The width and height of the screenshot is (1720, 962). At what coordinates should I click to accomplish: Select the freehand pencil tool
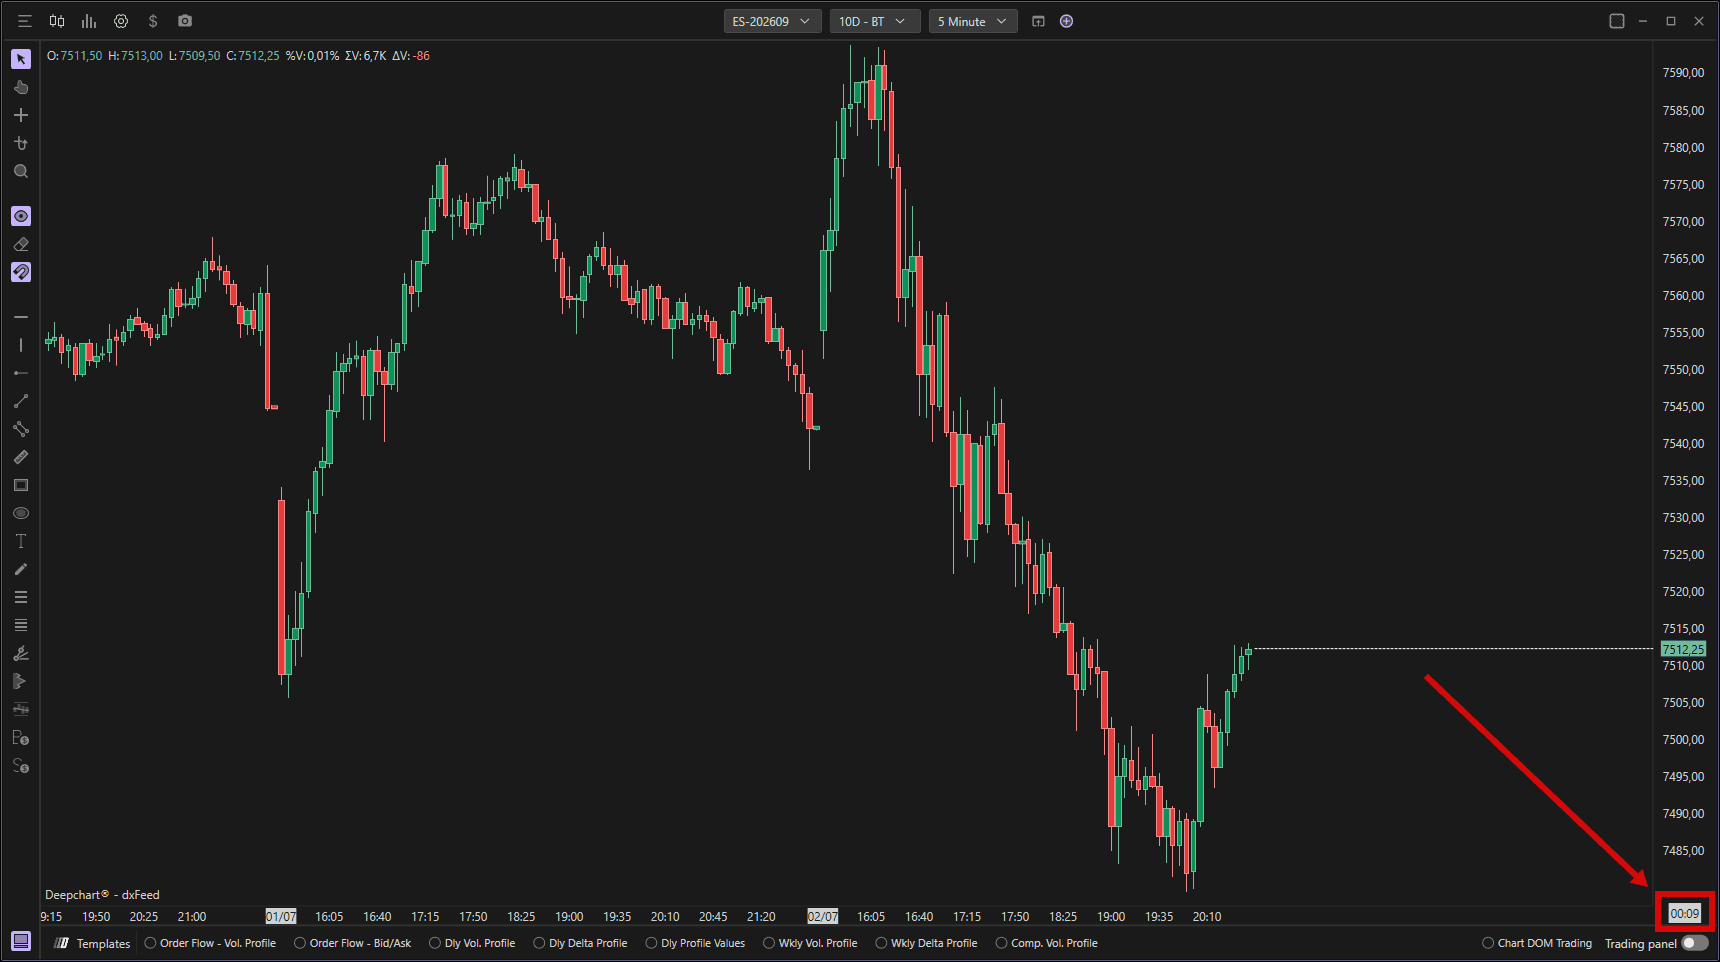point(21,569)
